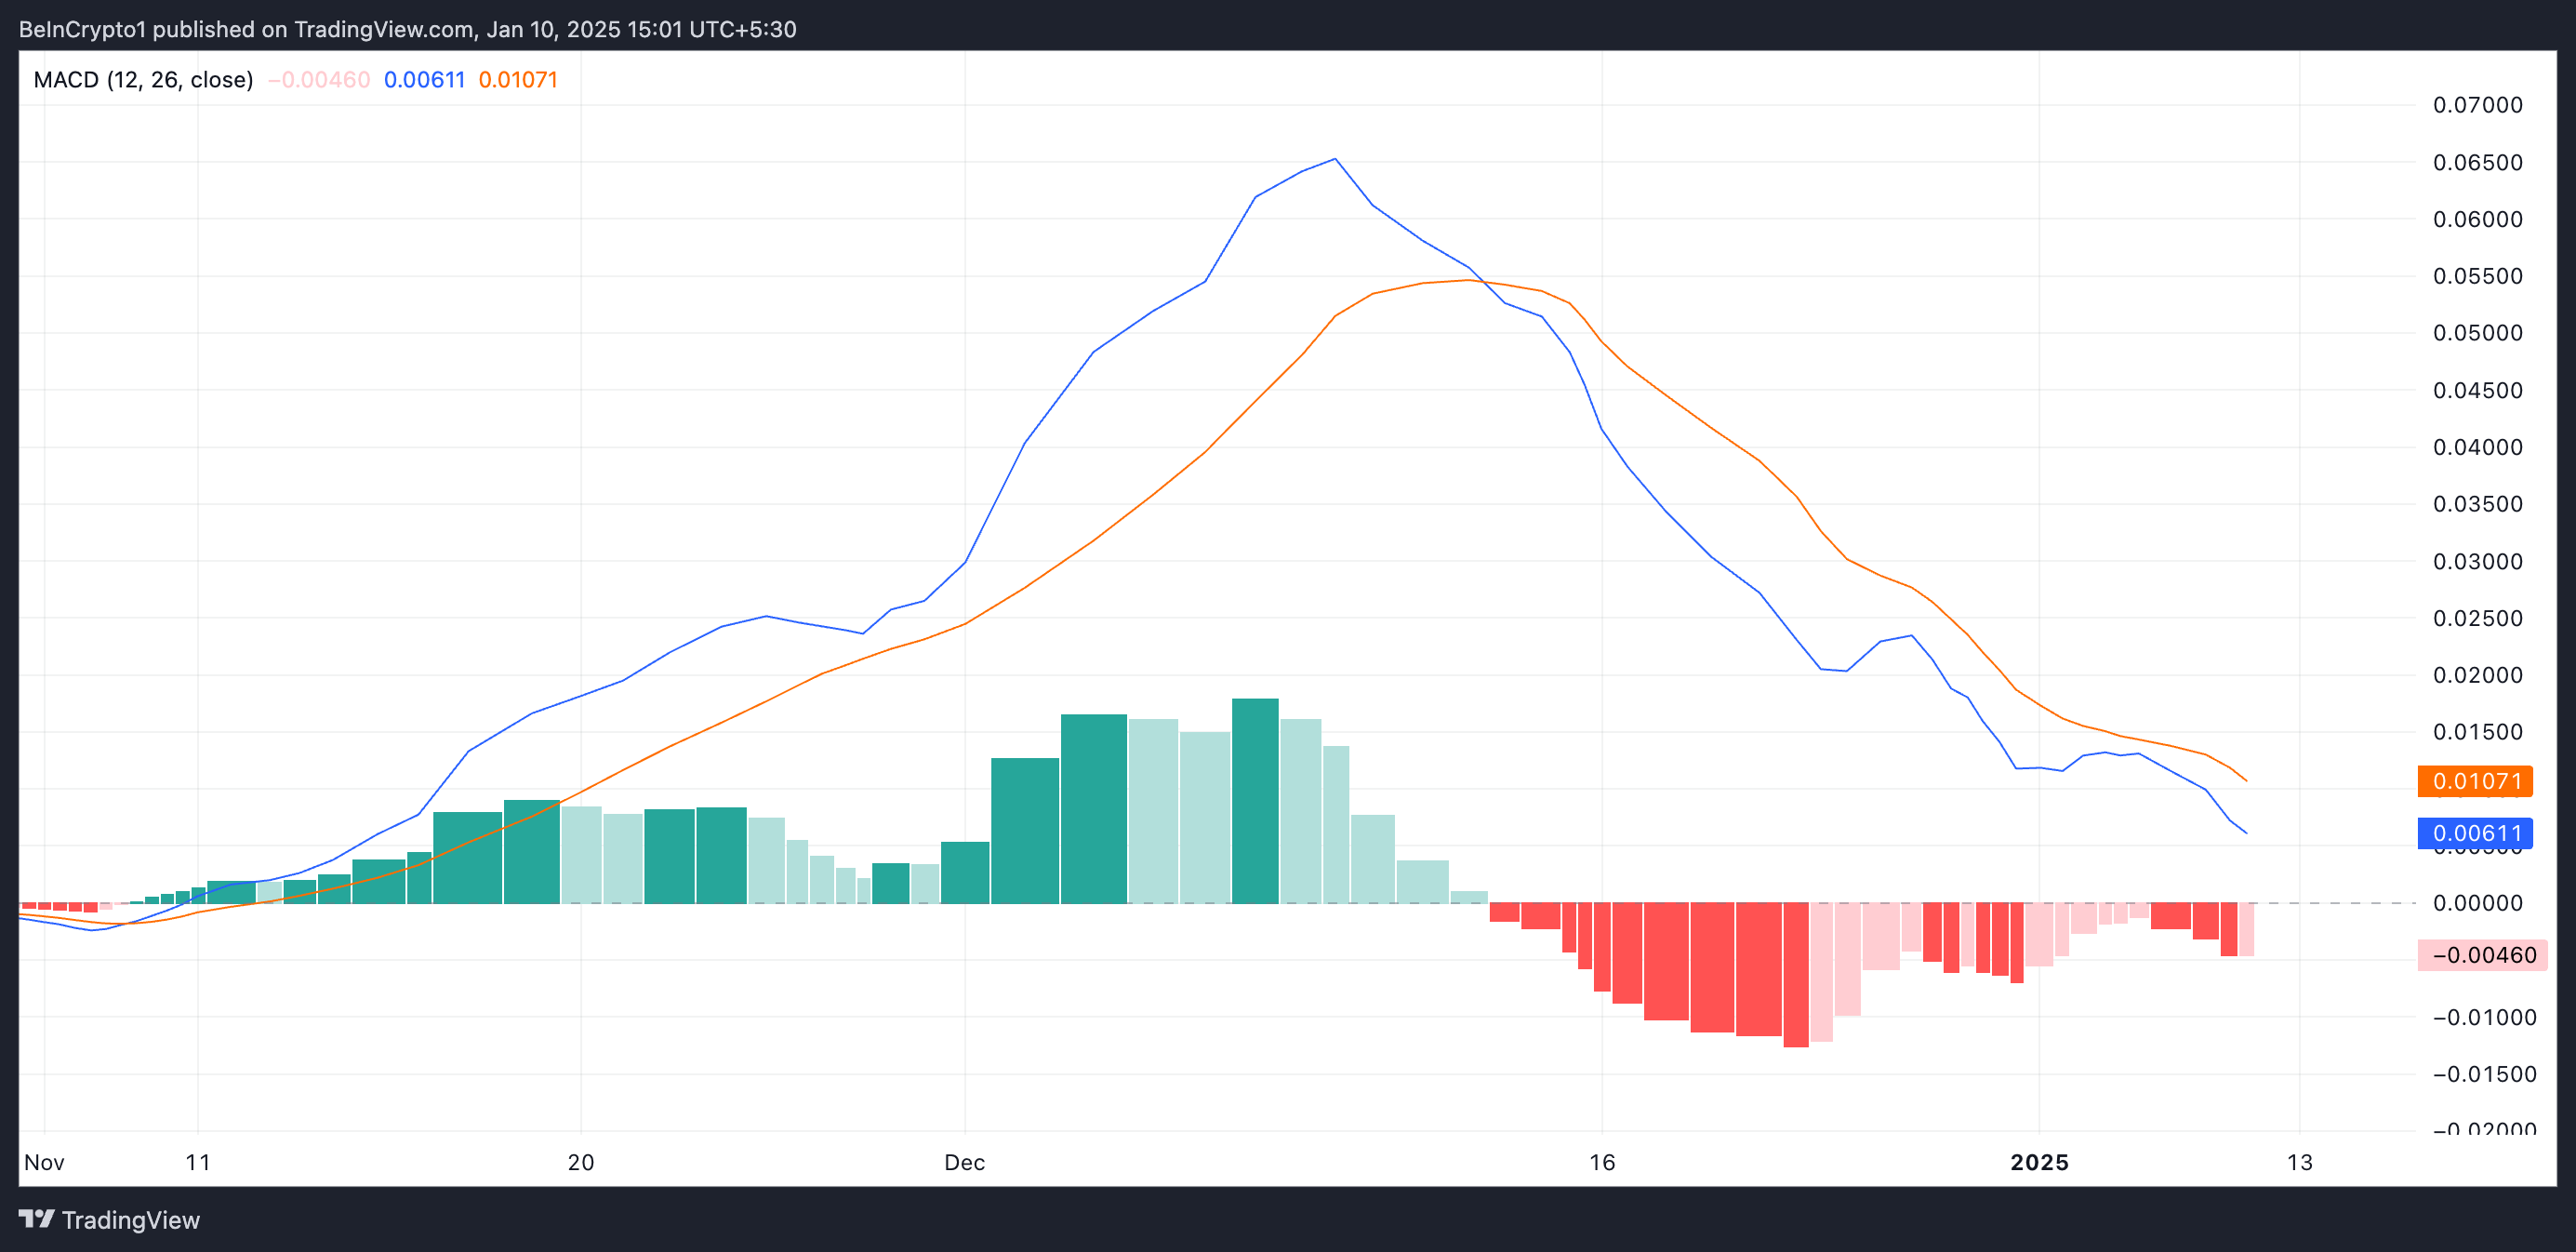Click the 2025 label on time axis

[2039, 1162]
